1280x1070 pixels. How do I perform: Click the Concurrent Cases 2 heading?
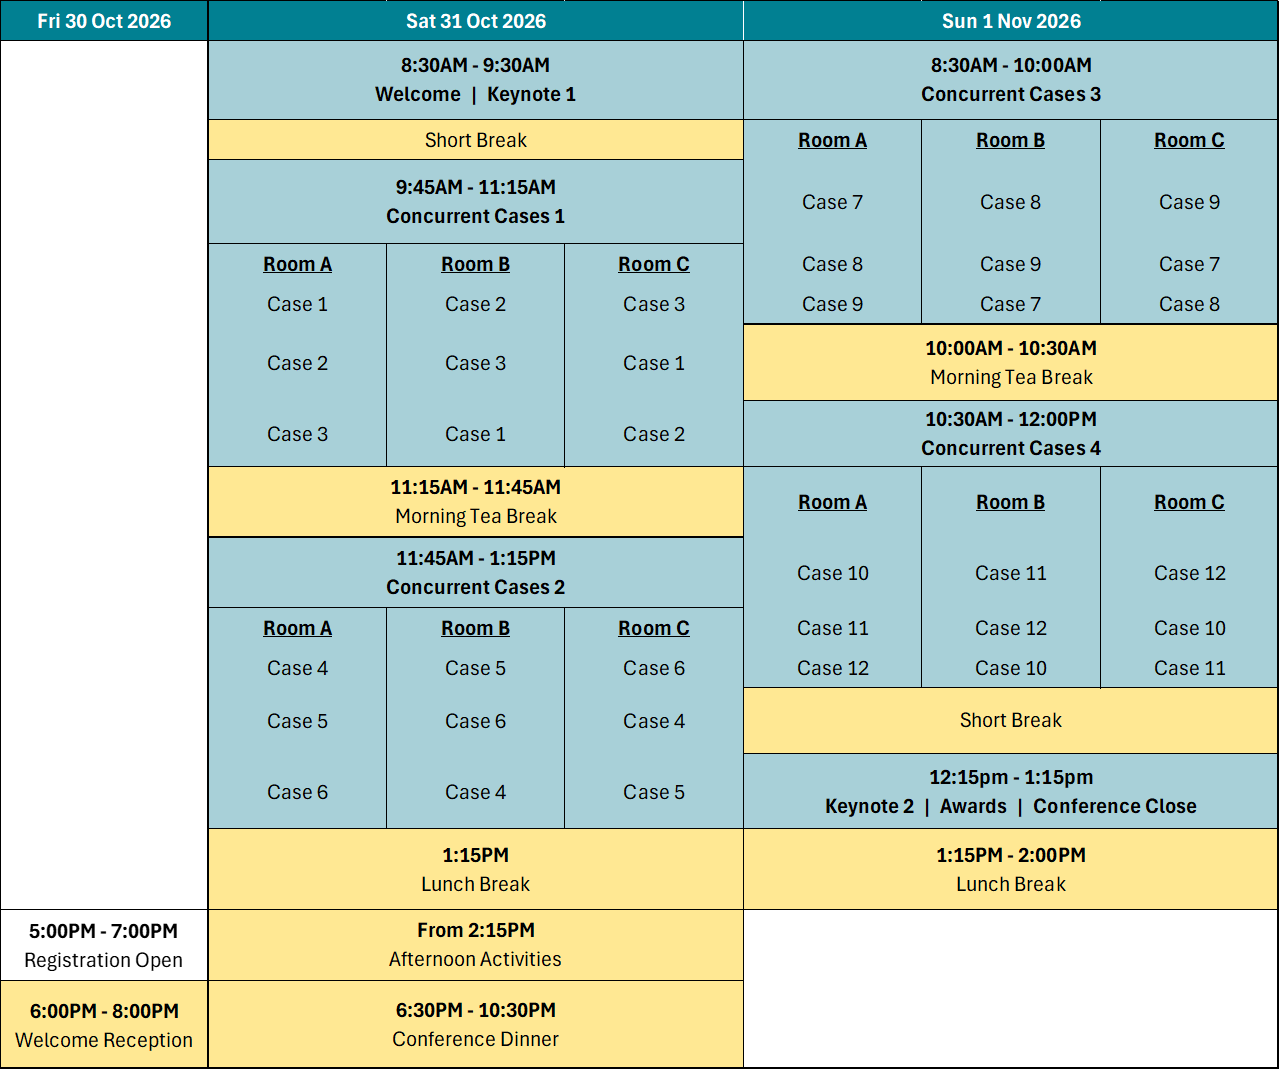[x=476, y=573]
